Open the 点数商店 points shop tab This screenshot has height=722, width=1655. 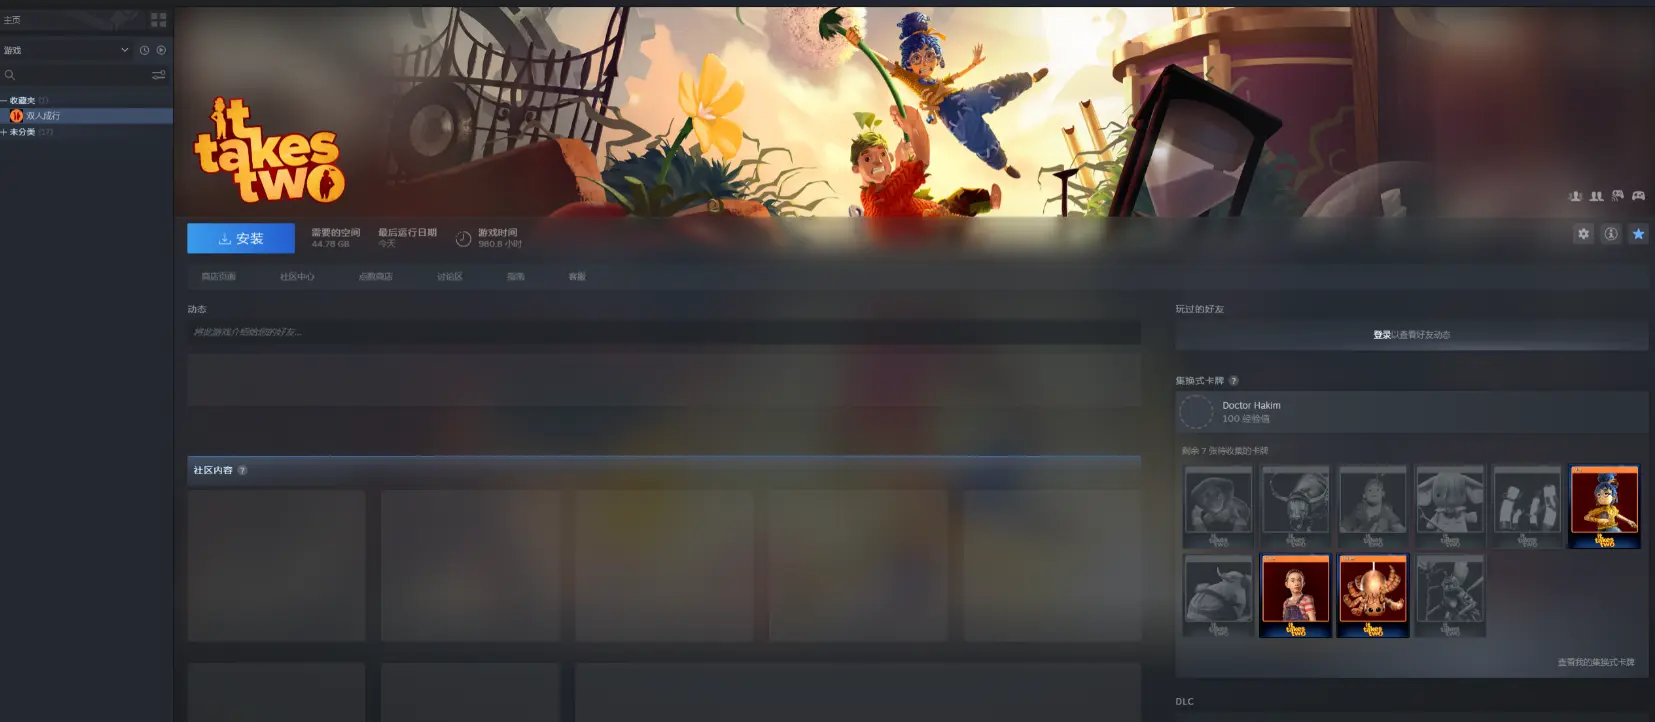coord(375,277)
